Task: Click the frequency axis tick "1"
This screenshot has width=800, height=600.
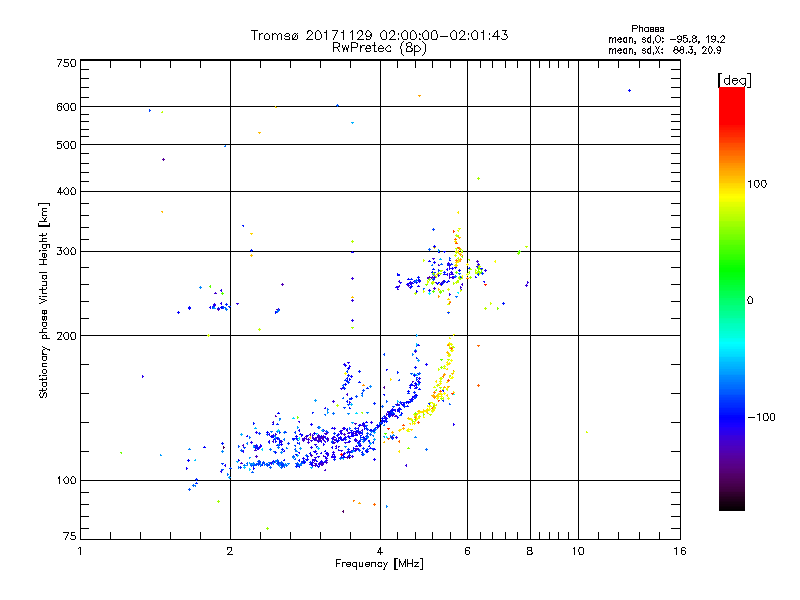Action: click(x=80, y=551)
